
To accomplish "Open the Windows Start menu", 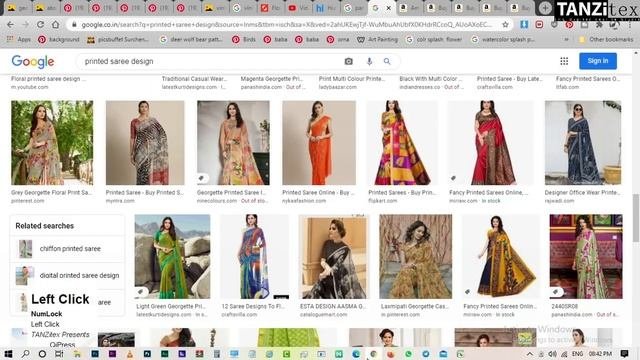I will pos(8,353).
